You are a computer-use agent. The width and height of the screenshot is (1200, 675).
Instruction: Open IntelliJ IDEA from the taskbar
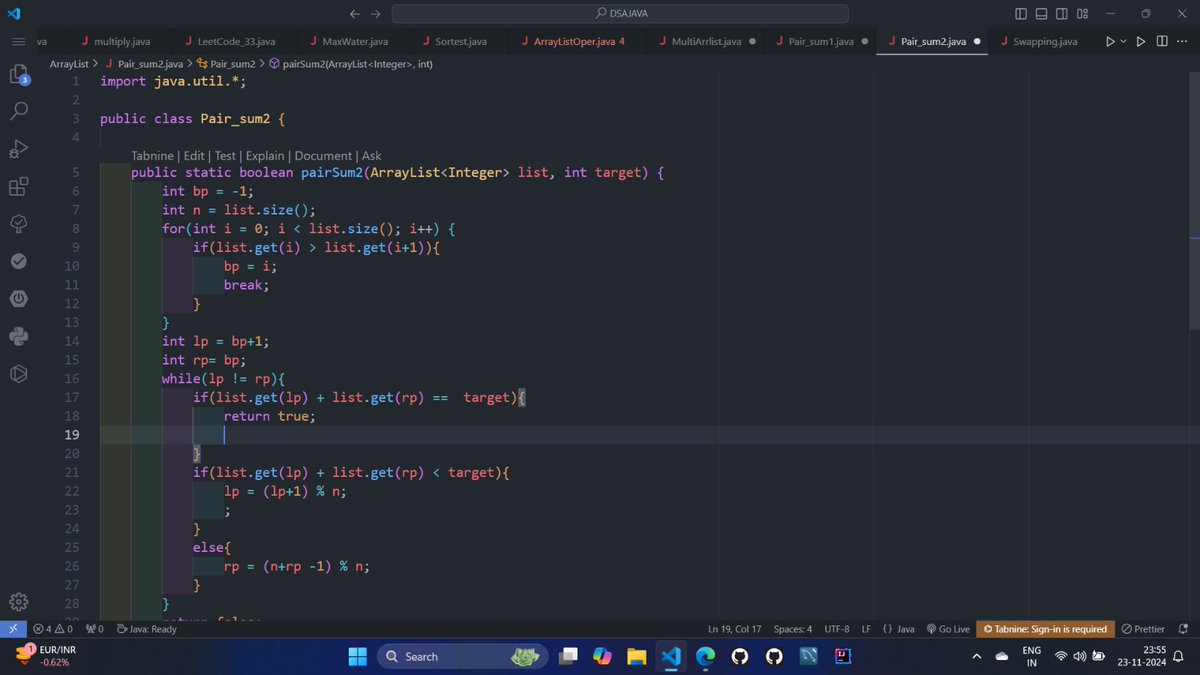pyautogui.click(x=843, y=656)
